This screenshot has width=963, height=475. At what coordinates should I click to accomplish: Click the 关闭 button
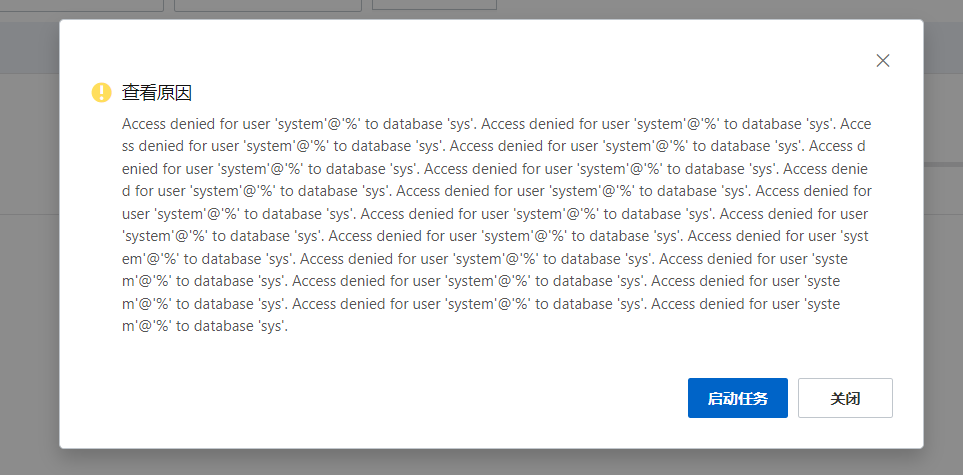(x=845, y=398)
